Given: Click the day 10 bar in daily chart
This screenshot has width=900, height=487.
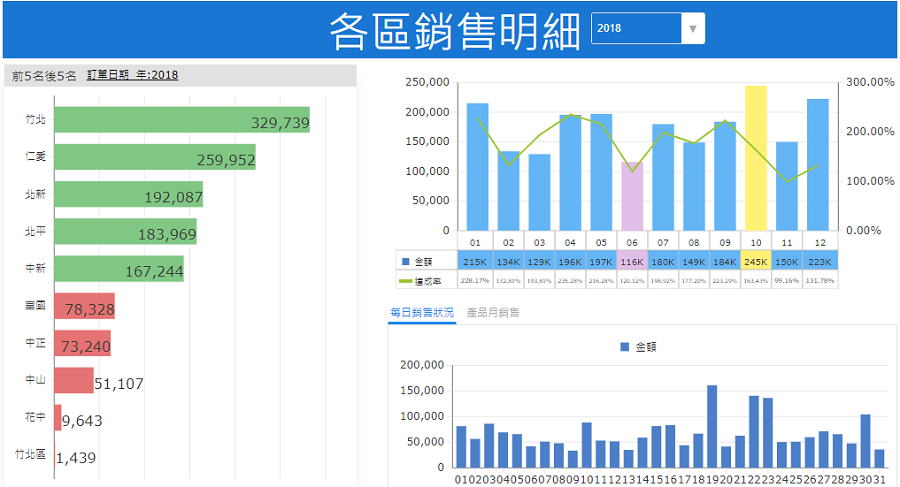Looking at the screenshot, I should pyautogui.click(x=587, y=445).
